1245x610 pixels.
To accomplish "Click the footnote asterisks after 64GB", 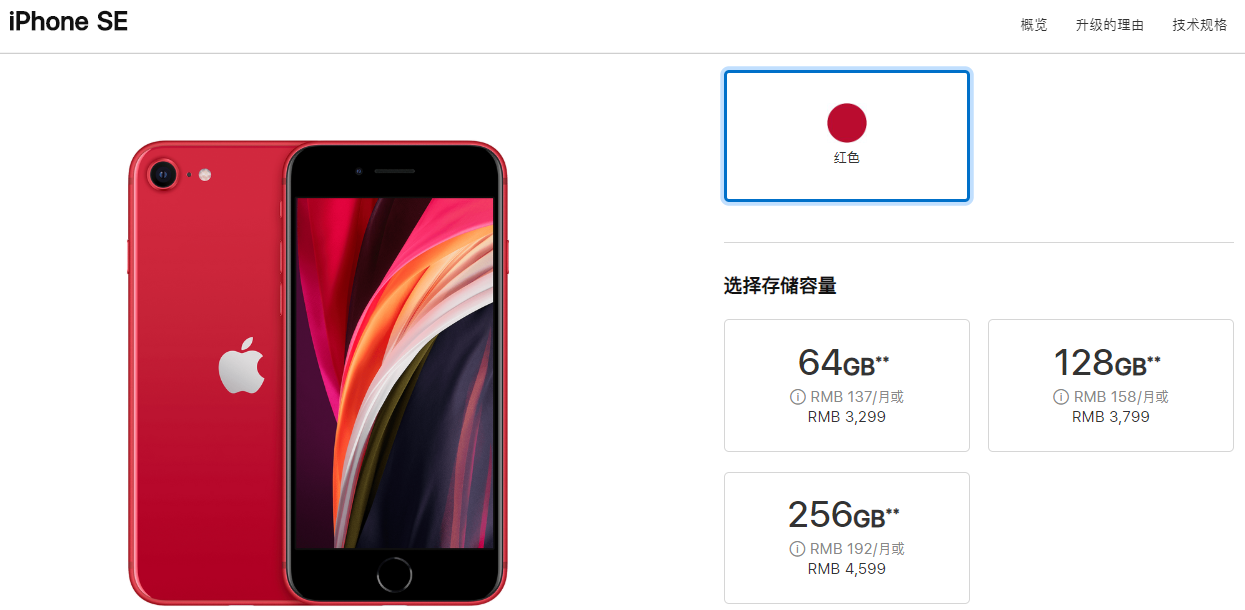I will click(883, 360).
